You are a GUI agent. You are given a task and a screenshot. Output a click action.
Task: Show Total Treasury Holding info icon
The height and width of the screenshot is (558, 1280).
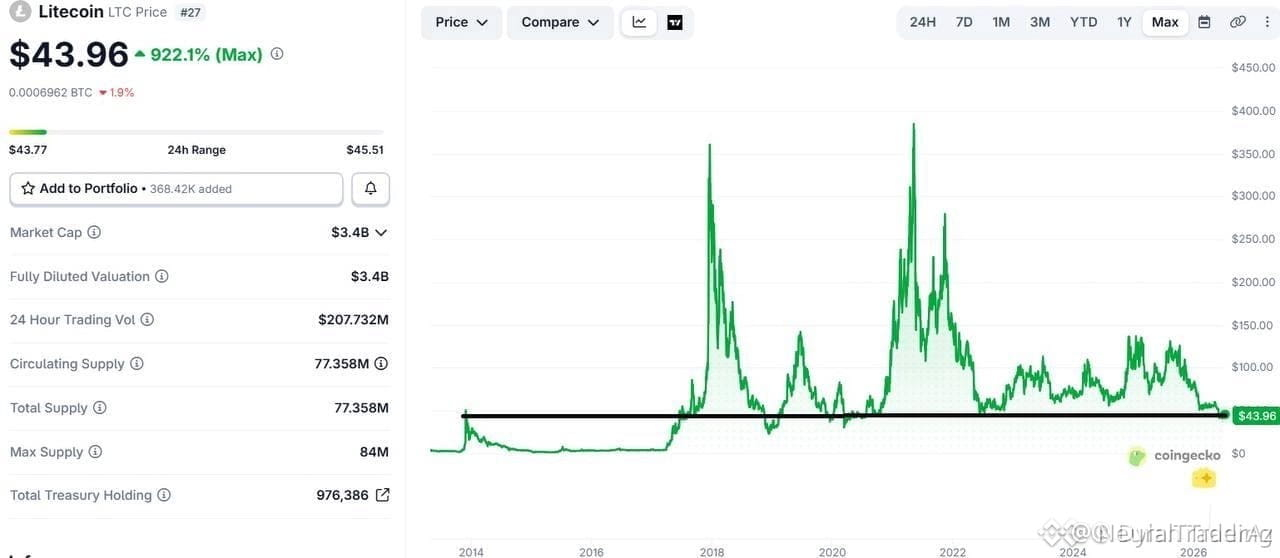point(164,495)
